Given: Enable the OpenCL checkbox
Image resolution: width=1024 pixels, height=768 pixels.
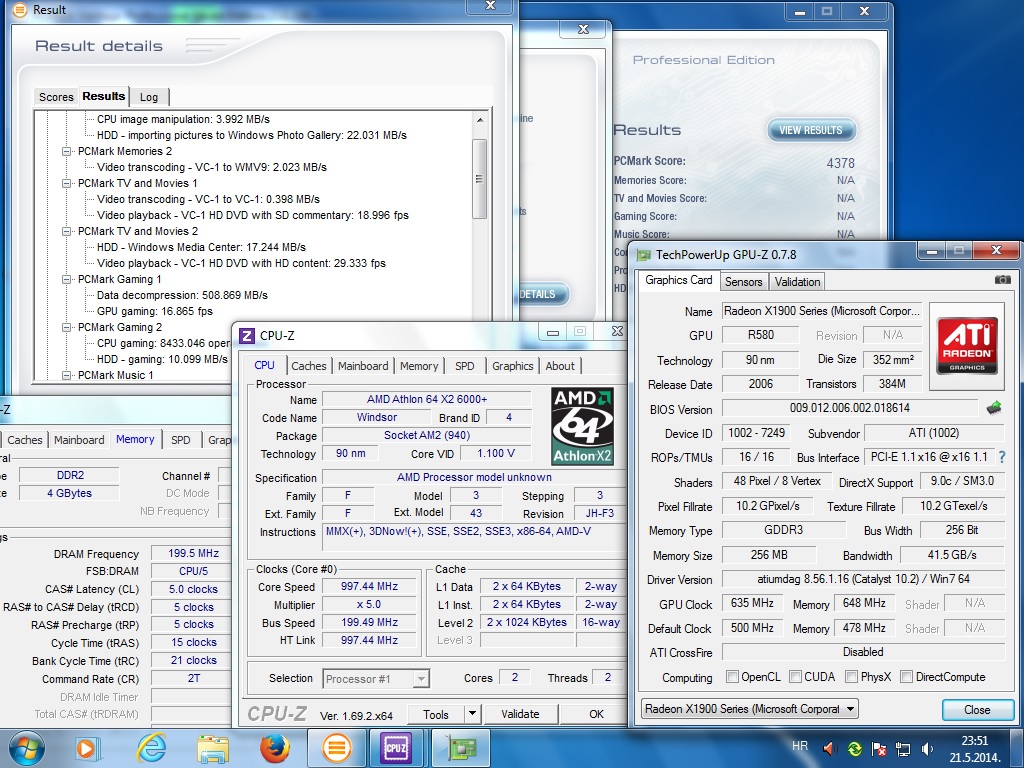Looking at the screenshot, I should 733,677.
